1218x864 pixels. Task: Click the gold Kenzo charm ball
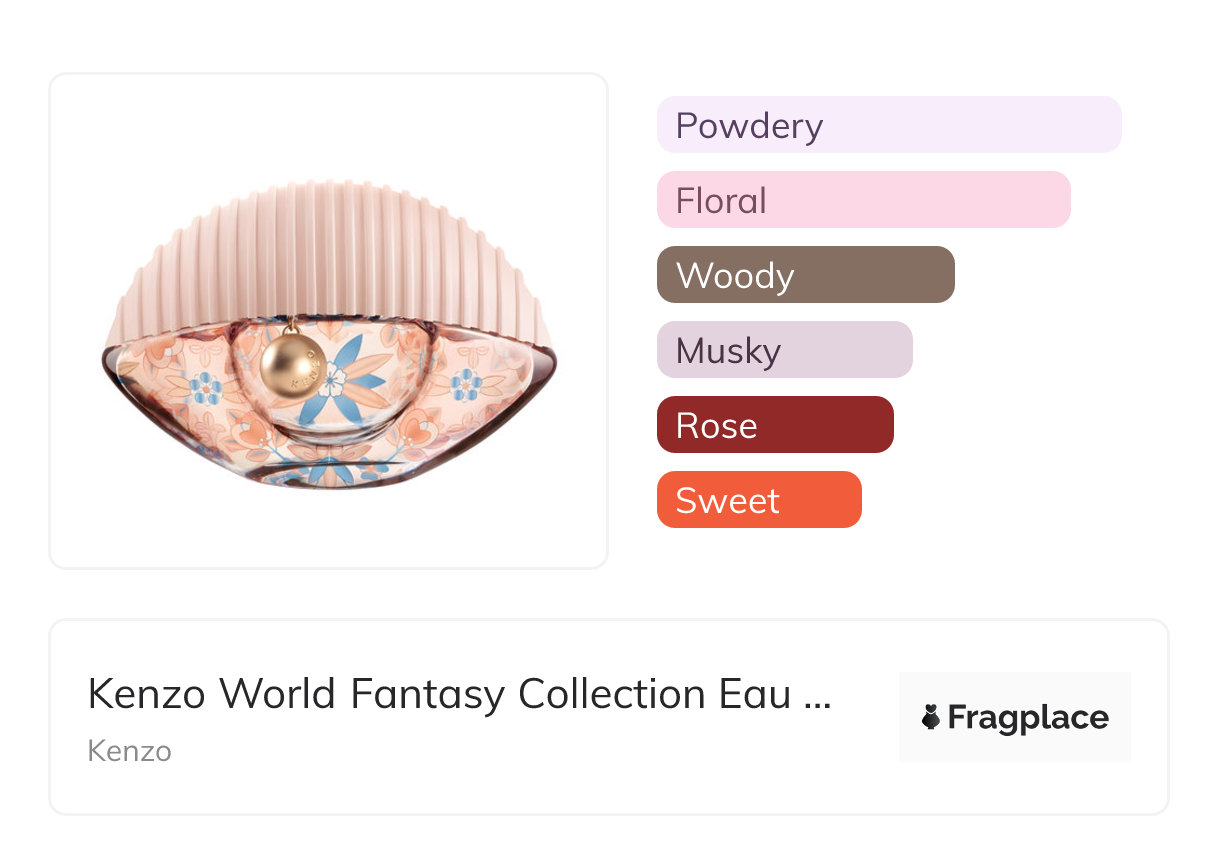[291, 368]
